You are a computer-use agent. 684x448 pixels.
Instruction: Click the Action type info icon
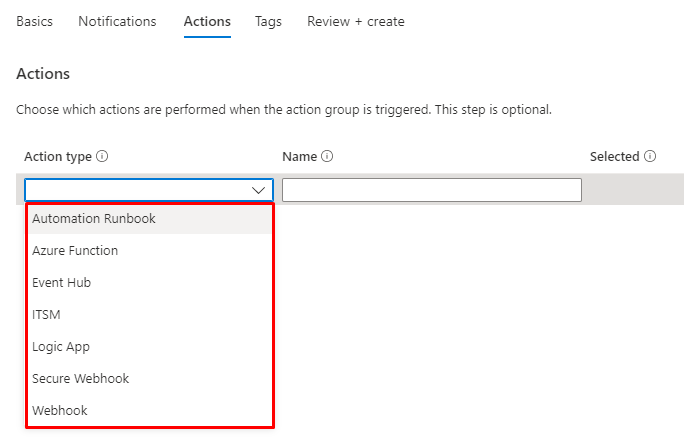(x=102, y=157)
